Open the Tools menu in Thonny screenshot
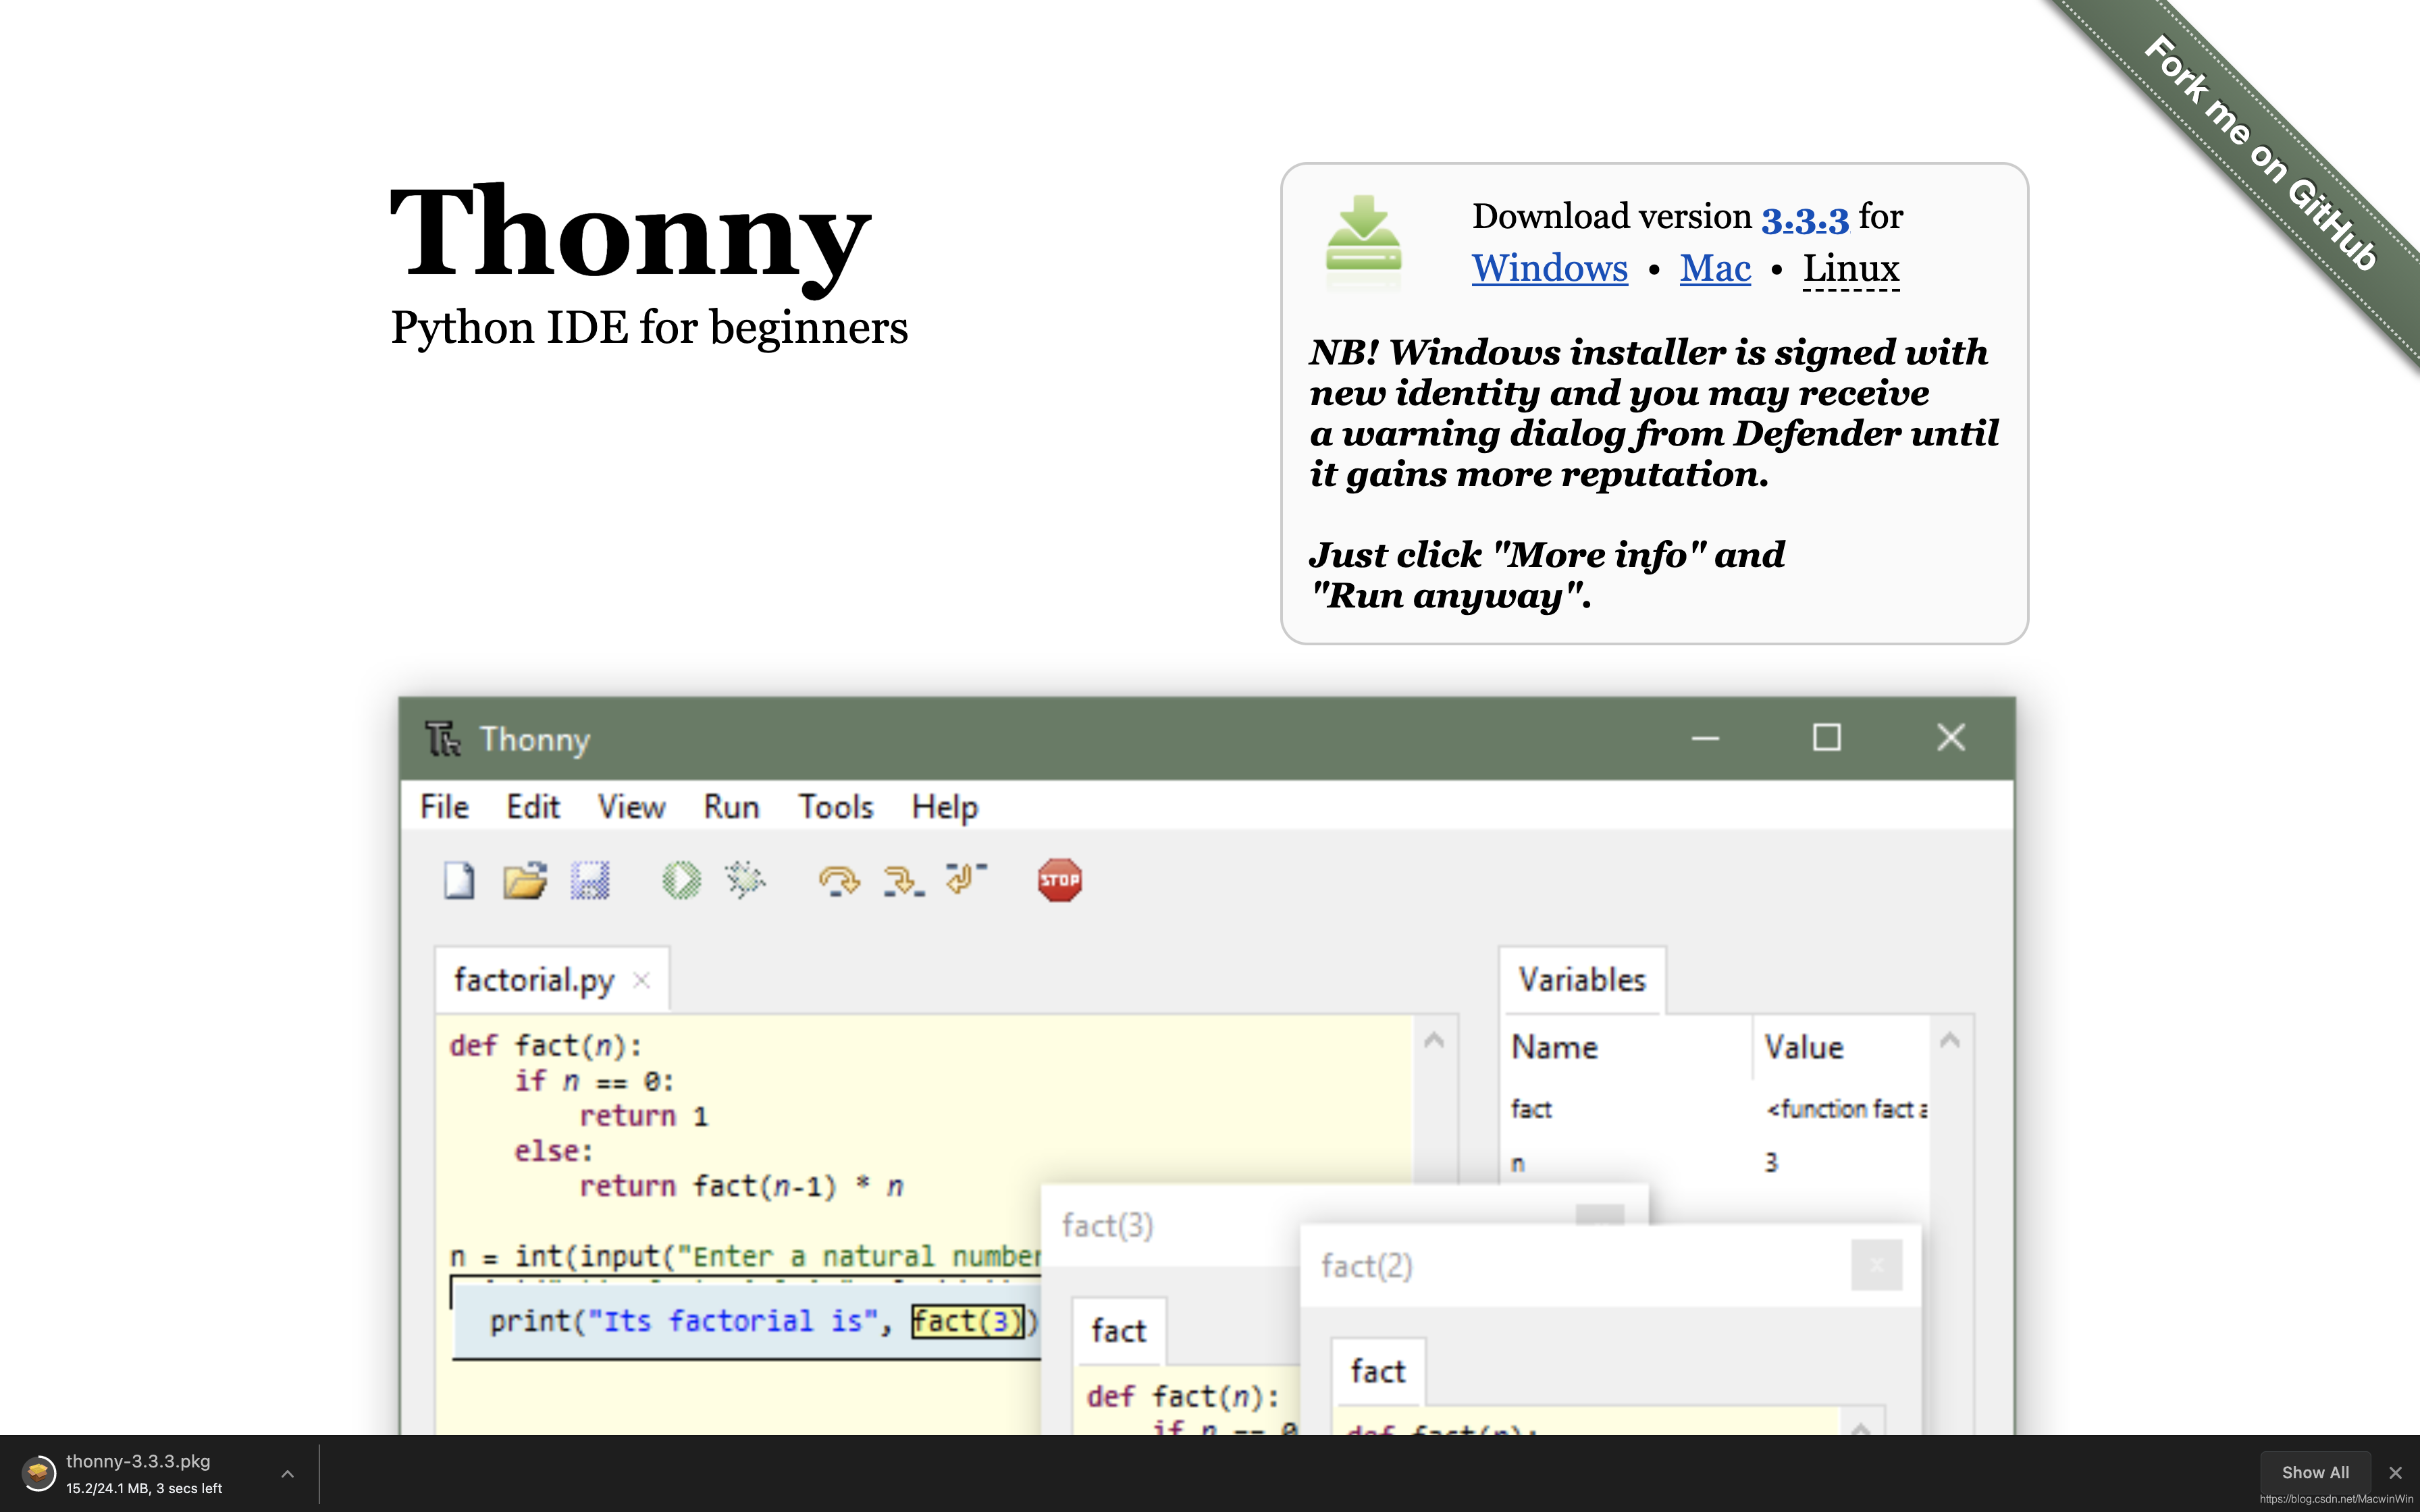This screenshot has width=2420, height=1512. 835,807
